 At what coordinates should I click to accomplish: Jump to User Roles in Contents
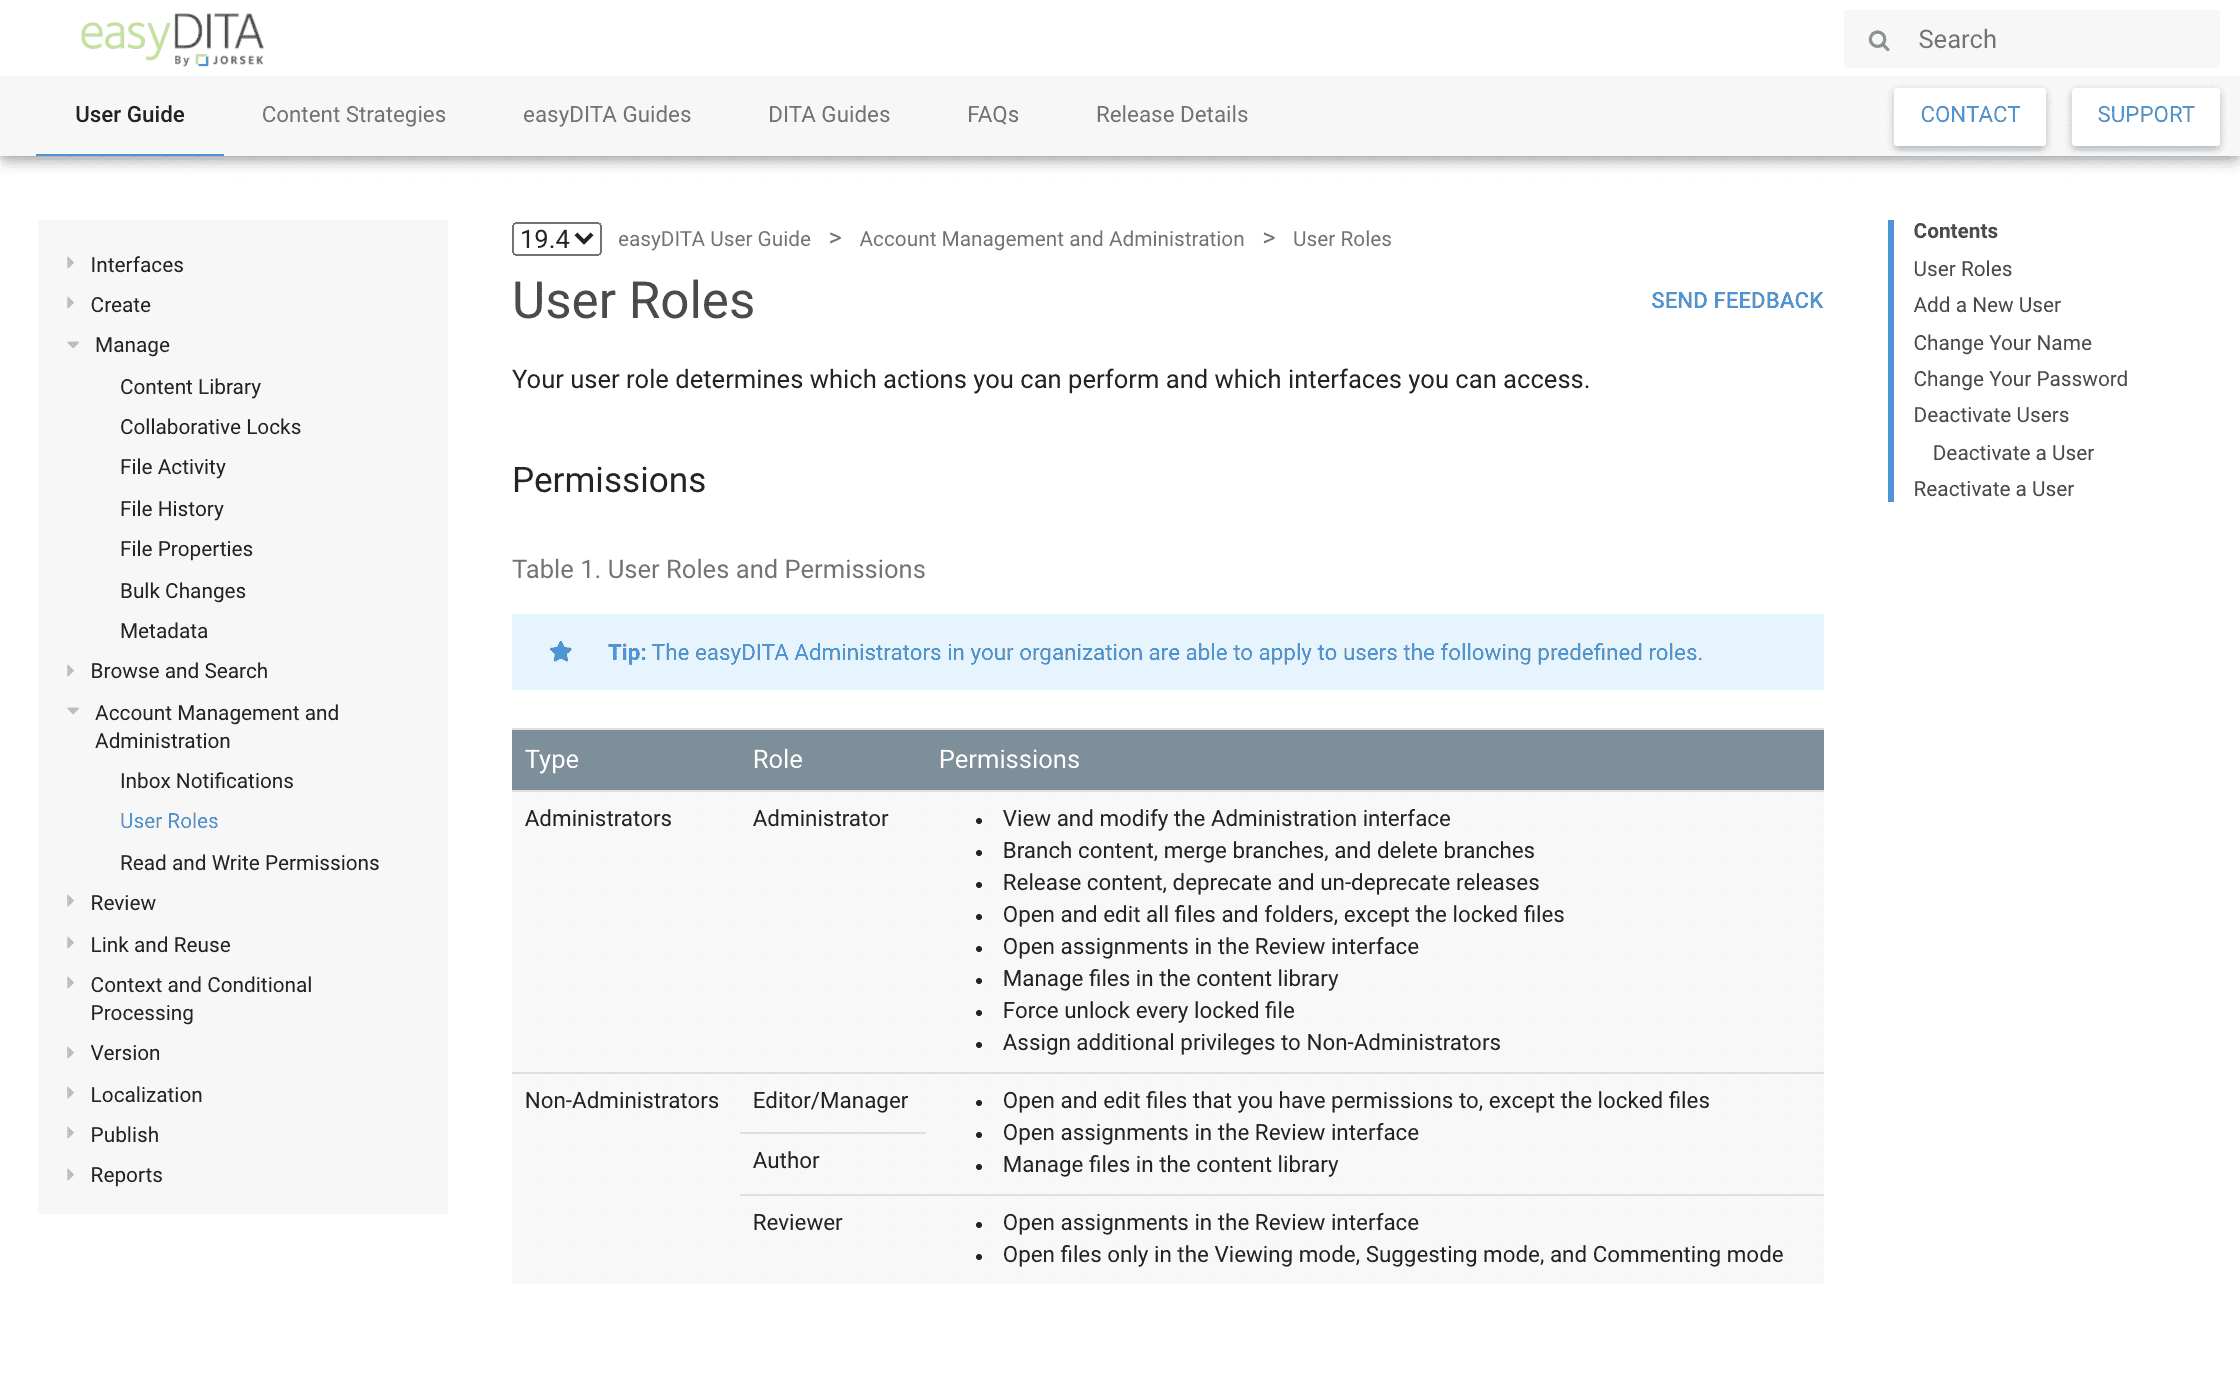(x=1963, y=269)
